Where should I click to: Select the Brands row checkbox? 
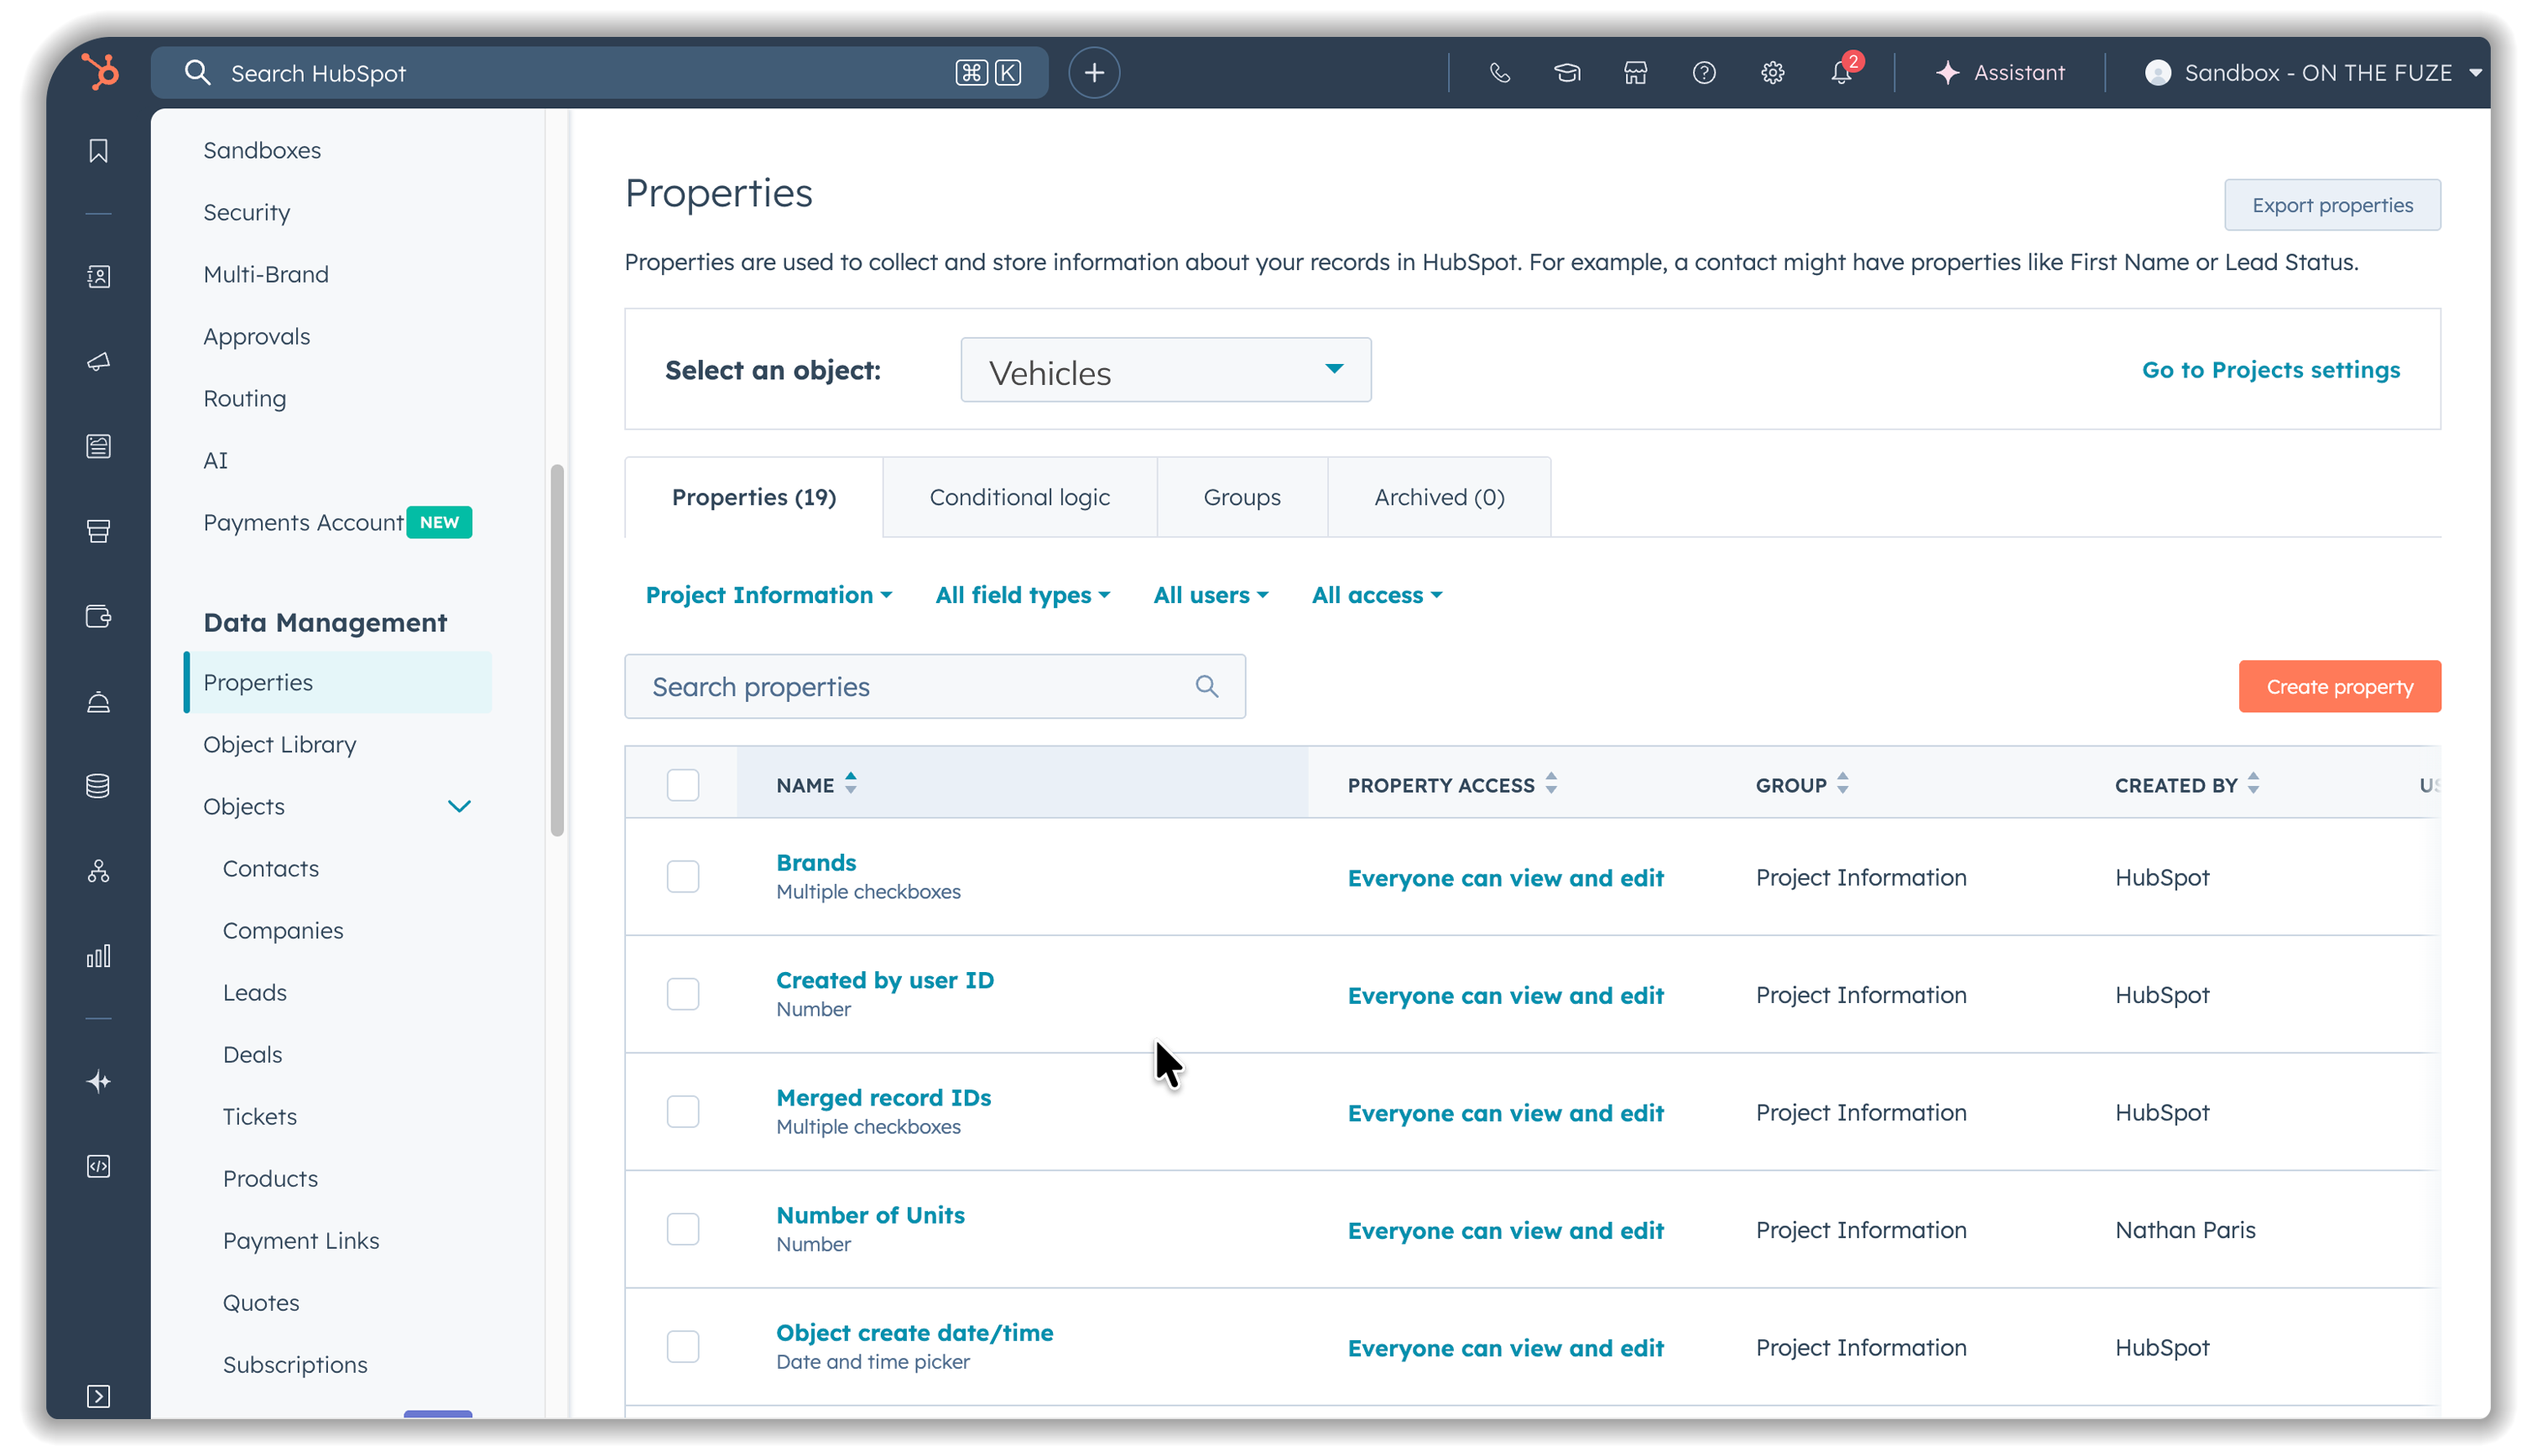tap(683, 876)
